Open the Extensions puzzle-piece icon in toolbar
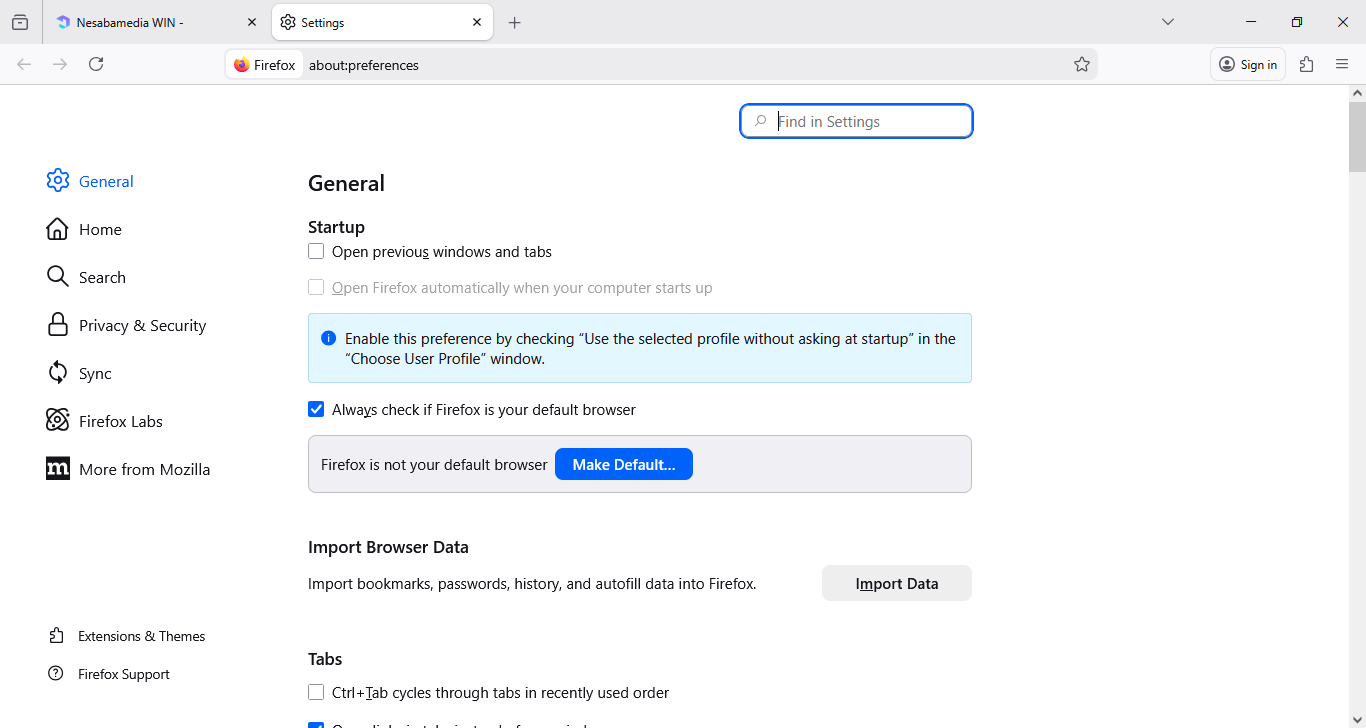Viewport: 1366px width, 728px height. (1306, 64)
